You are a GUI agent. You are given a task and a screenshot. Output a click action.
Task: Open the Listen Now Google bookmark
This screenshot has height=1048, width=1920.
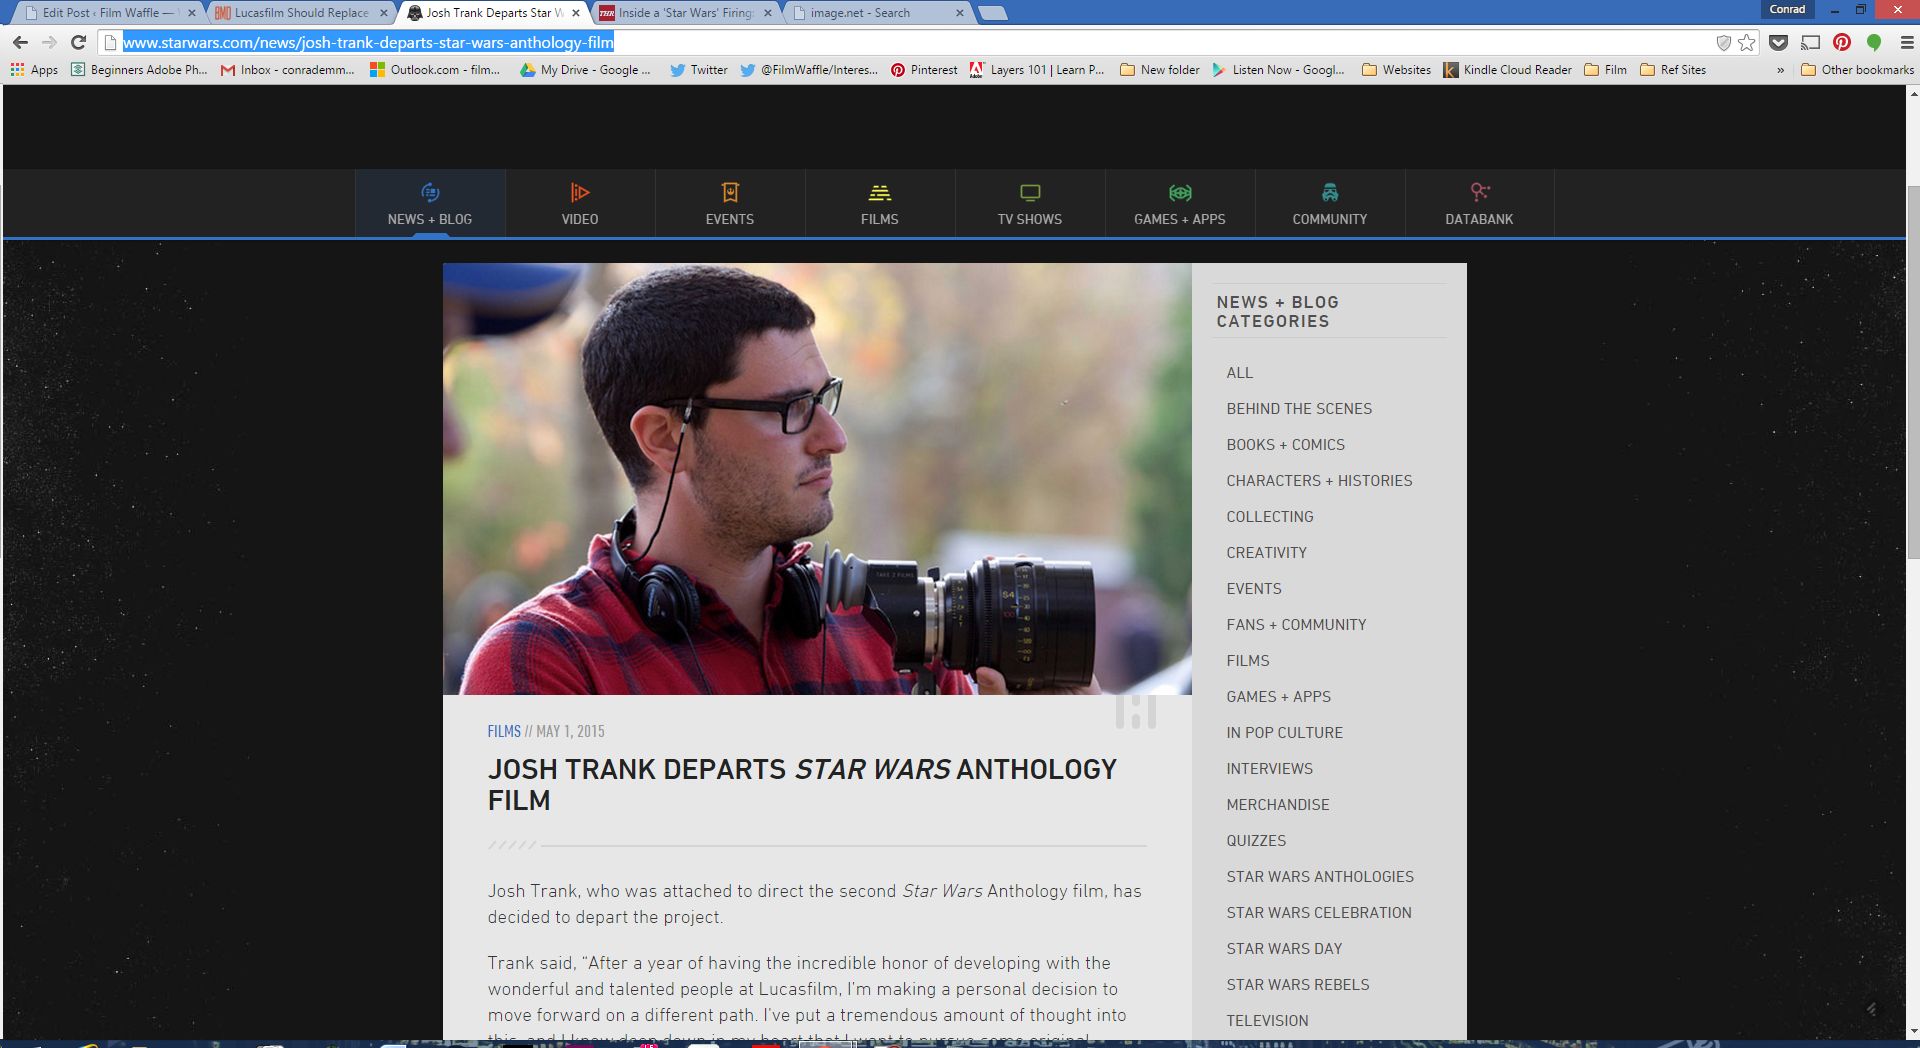1278,70
